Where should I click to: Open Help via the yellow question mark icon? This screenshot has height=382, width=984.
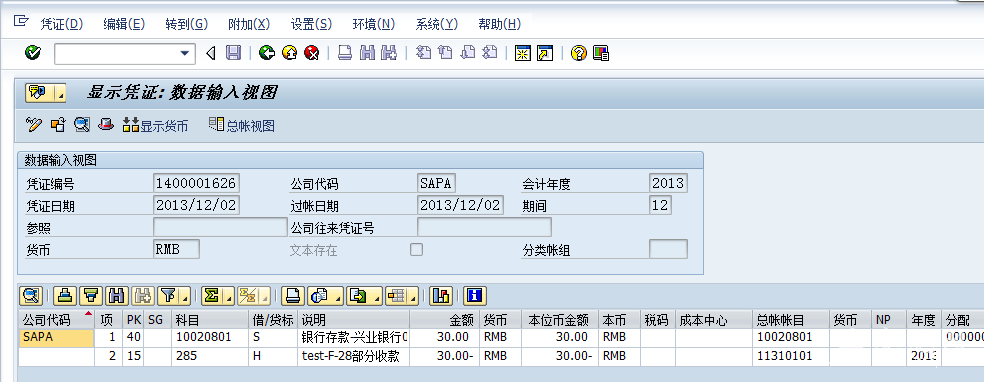[579, 53]
